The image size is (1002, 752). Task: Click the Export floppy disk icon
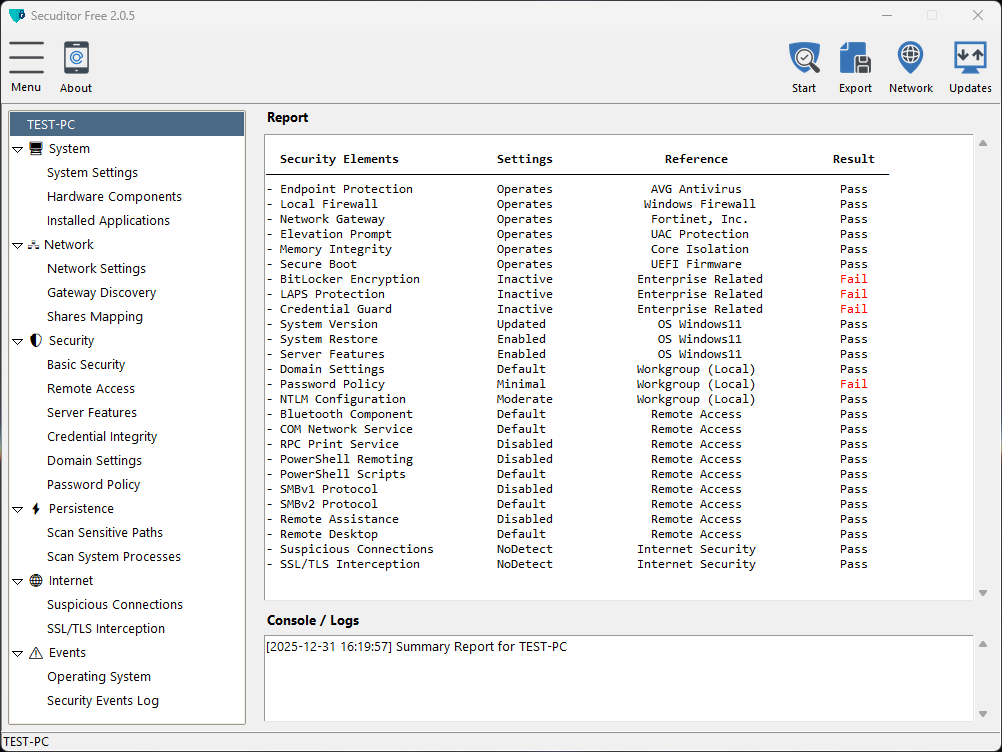point(855,58)
